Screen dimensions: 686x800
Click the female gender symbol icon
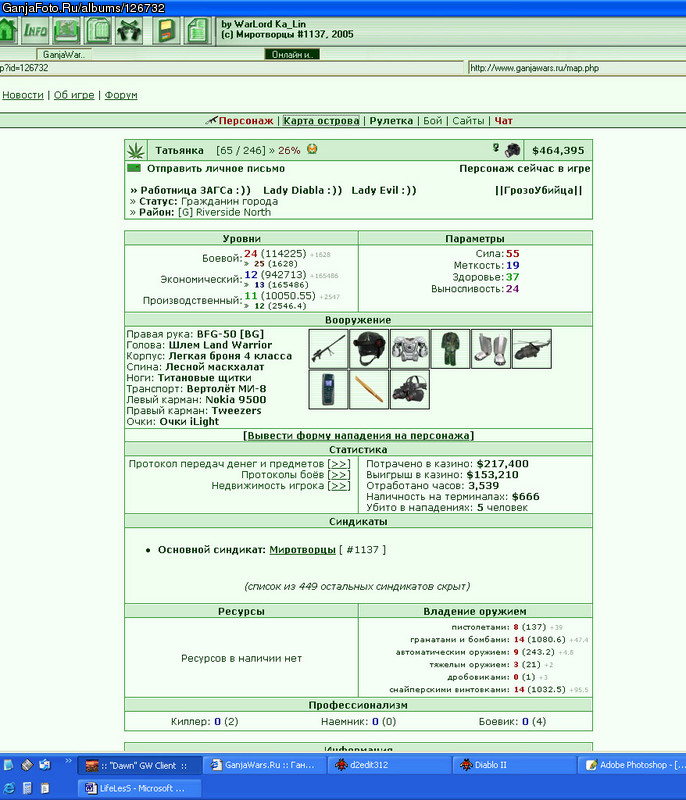pyautogui.click(x=496, y=148)
